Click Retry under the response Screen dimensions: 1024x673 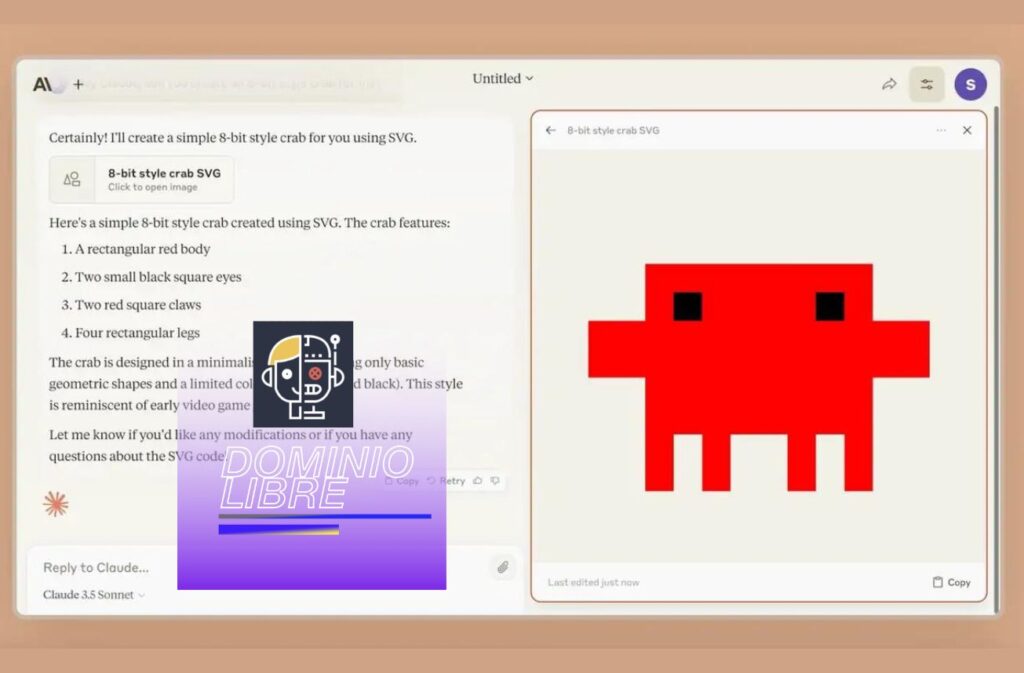pyautogui.click(x=447, y=481)
